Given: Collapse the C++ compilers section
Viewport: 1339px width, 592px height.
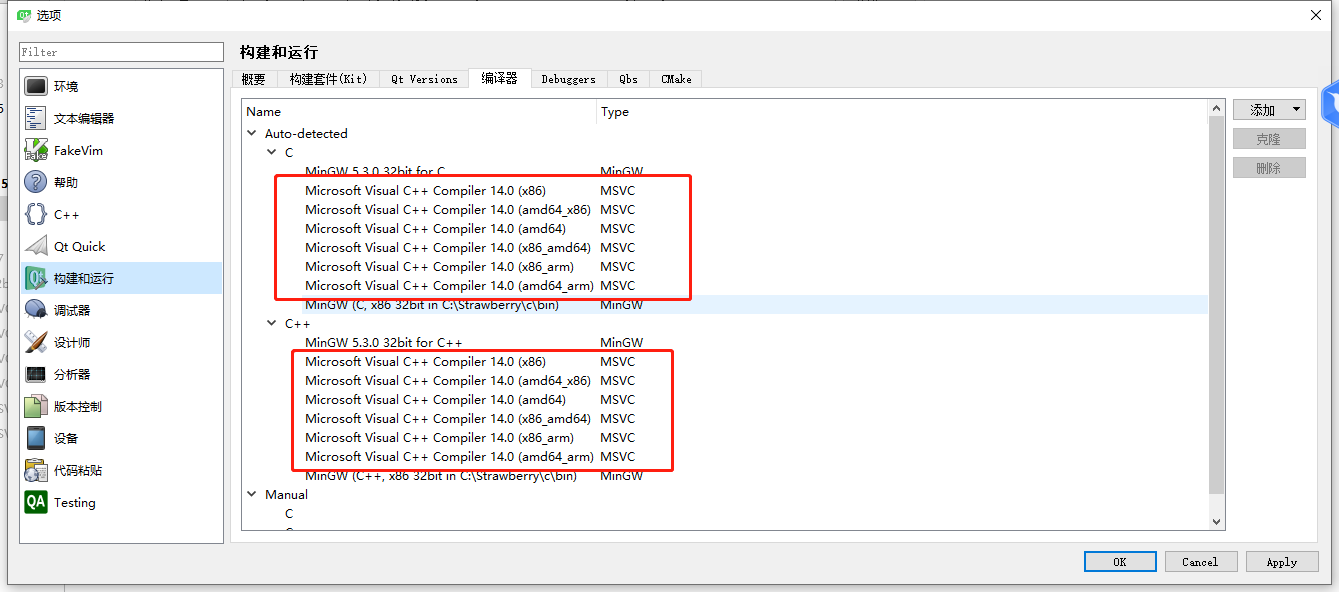Looking at the screenshot, I should pyautogui.click(x=270, y=323).
